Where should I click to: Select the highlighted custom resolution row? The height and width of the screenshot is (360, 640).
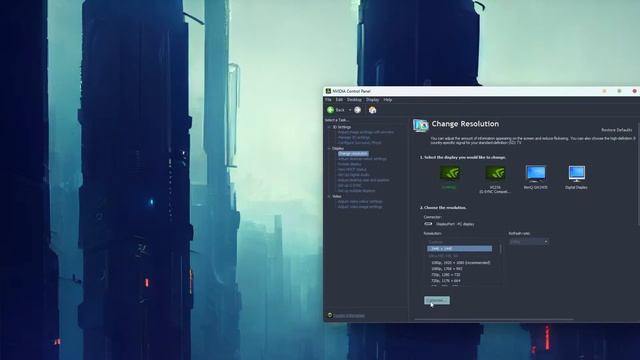pos(460,248)
